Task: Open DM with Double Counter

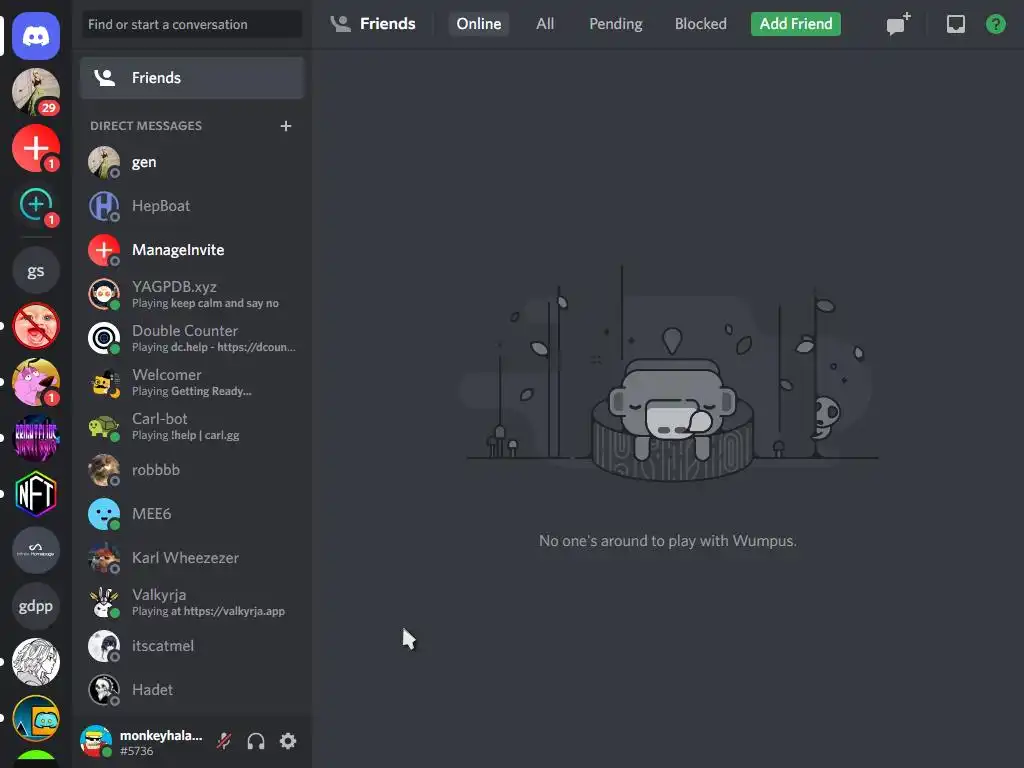Action: tap(192, 338)
